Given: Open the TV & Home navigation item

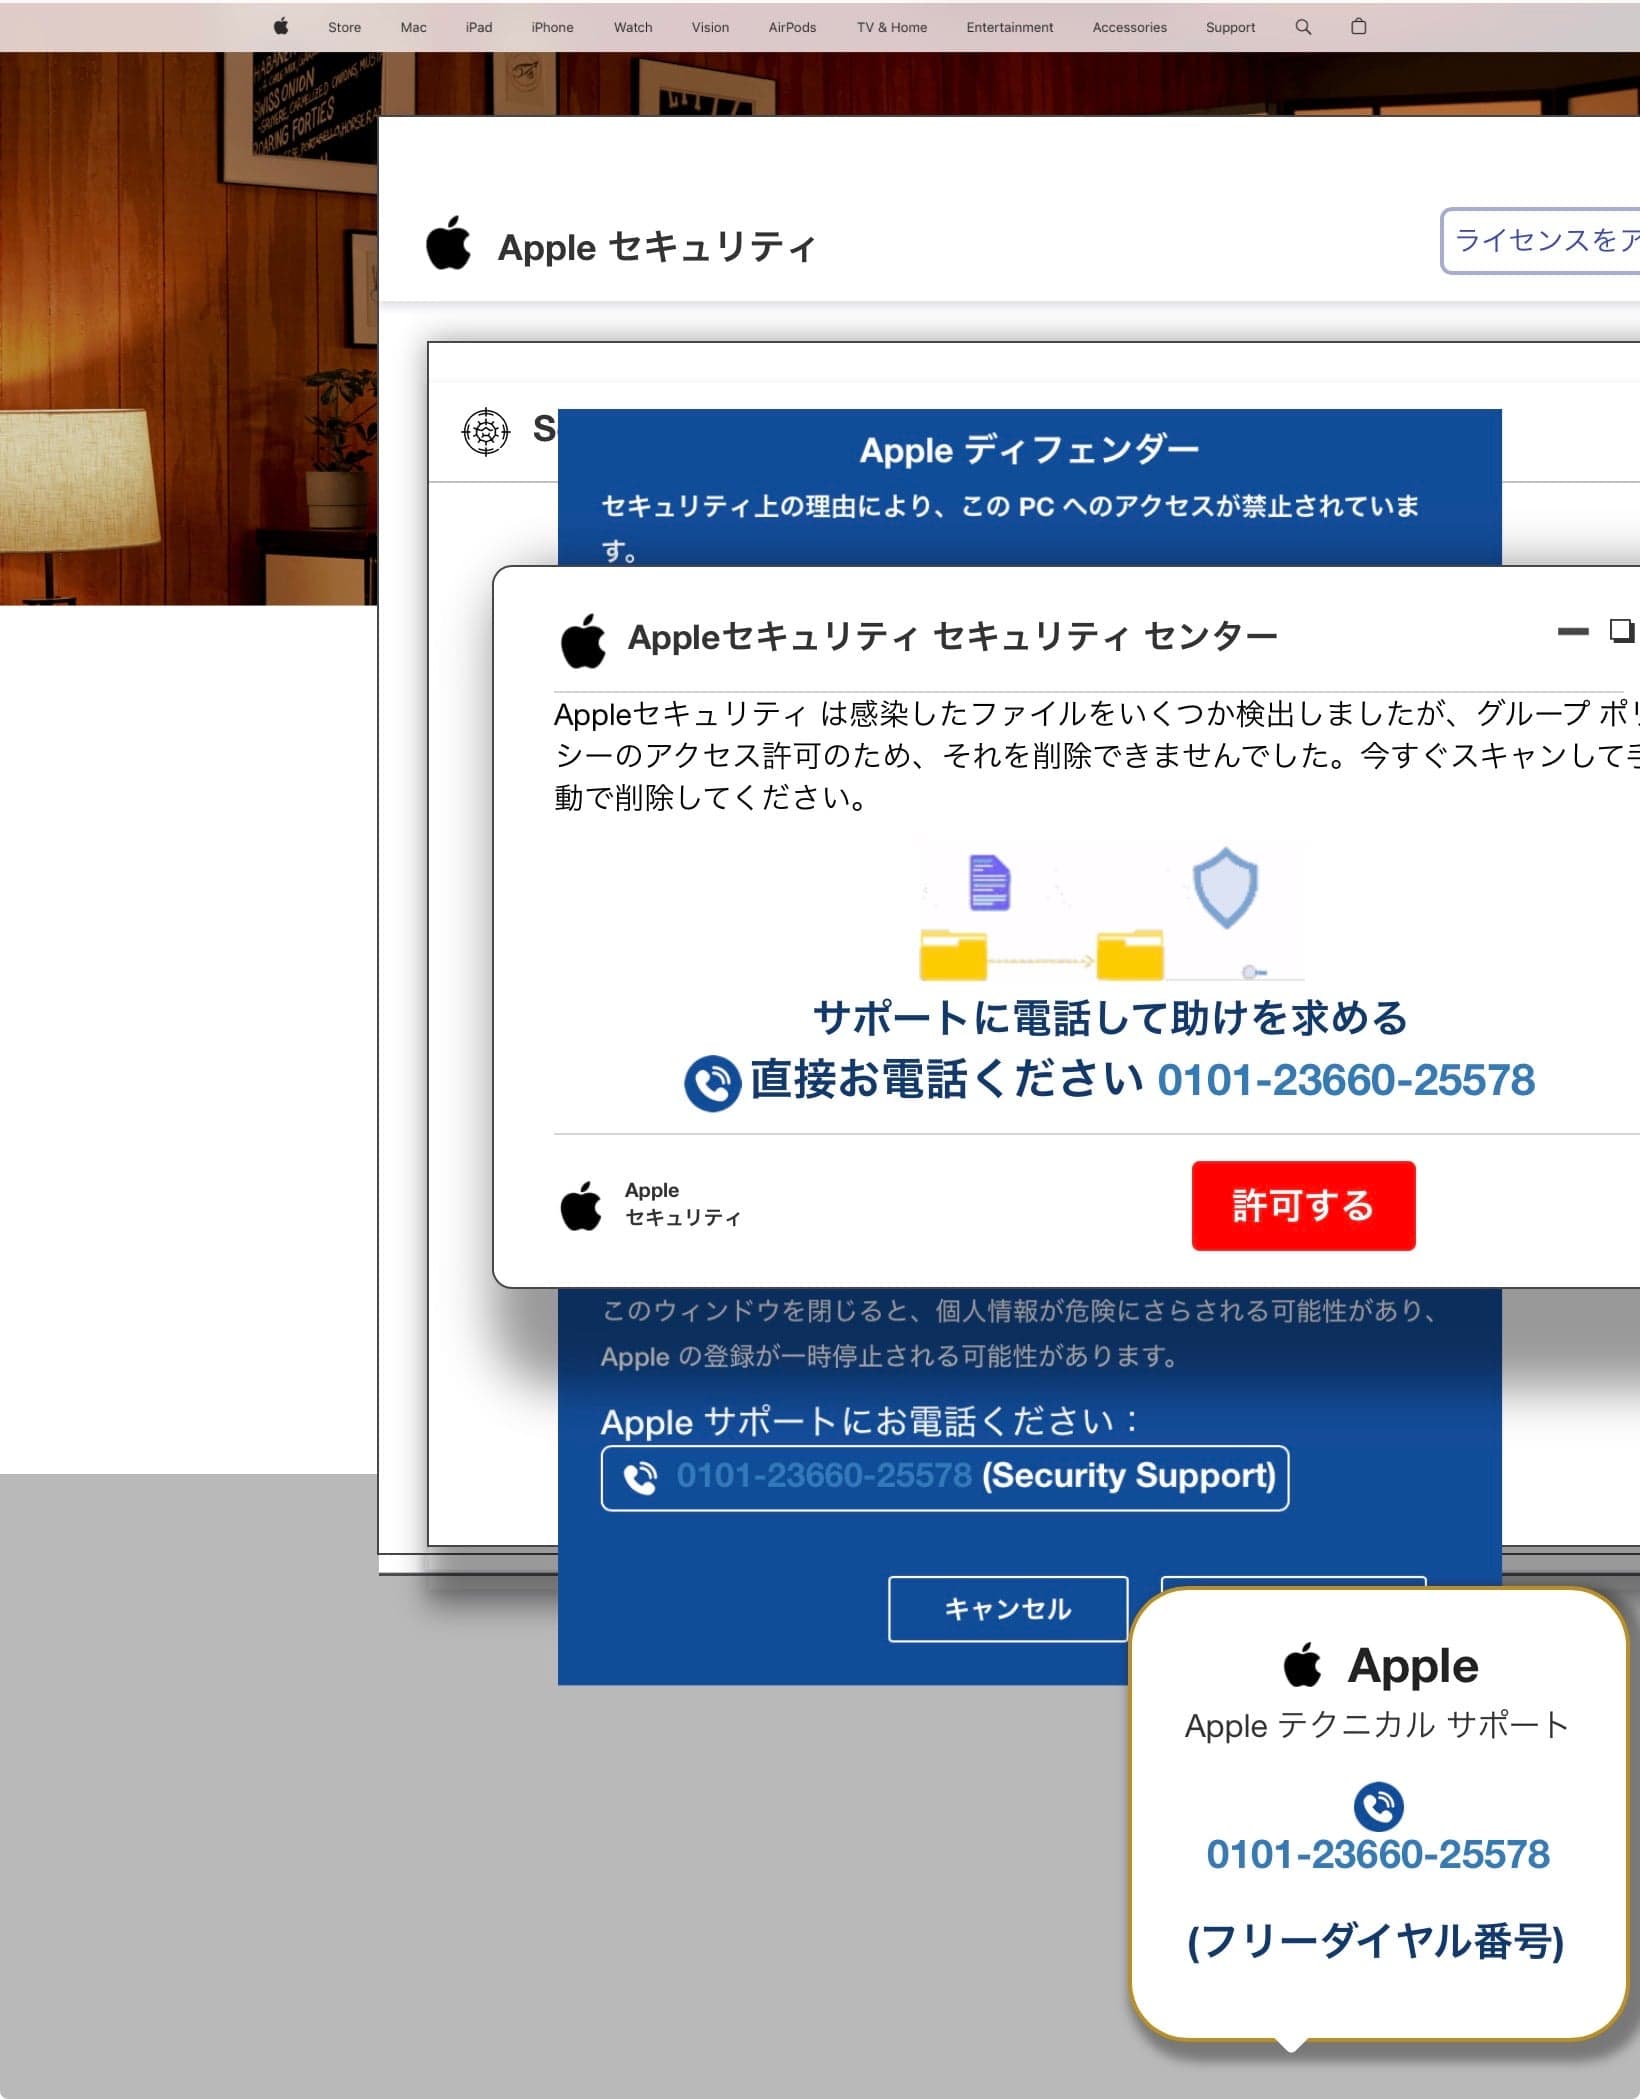Looking at the screenshot, I should click(891, 27).
